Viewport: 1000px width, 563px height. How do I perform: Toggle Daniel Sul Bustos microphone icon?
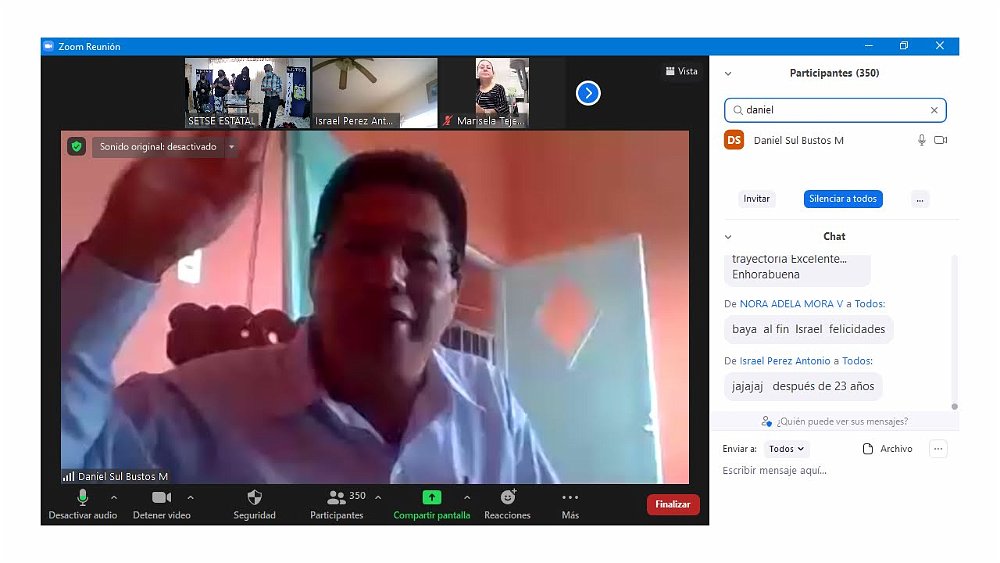pos(921,141)
